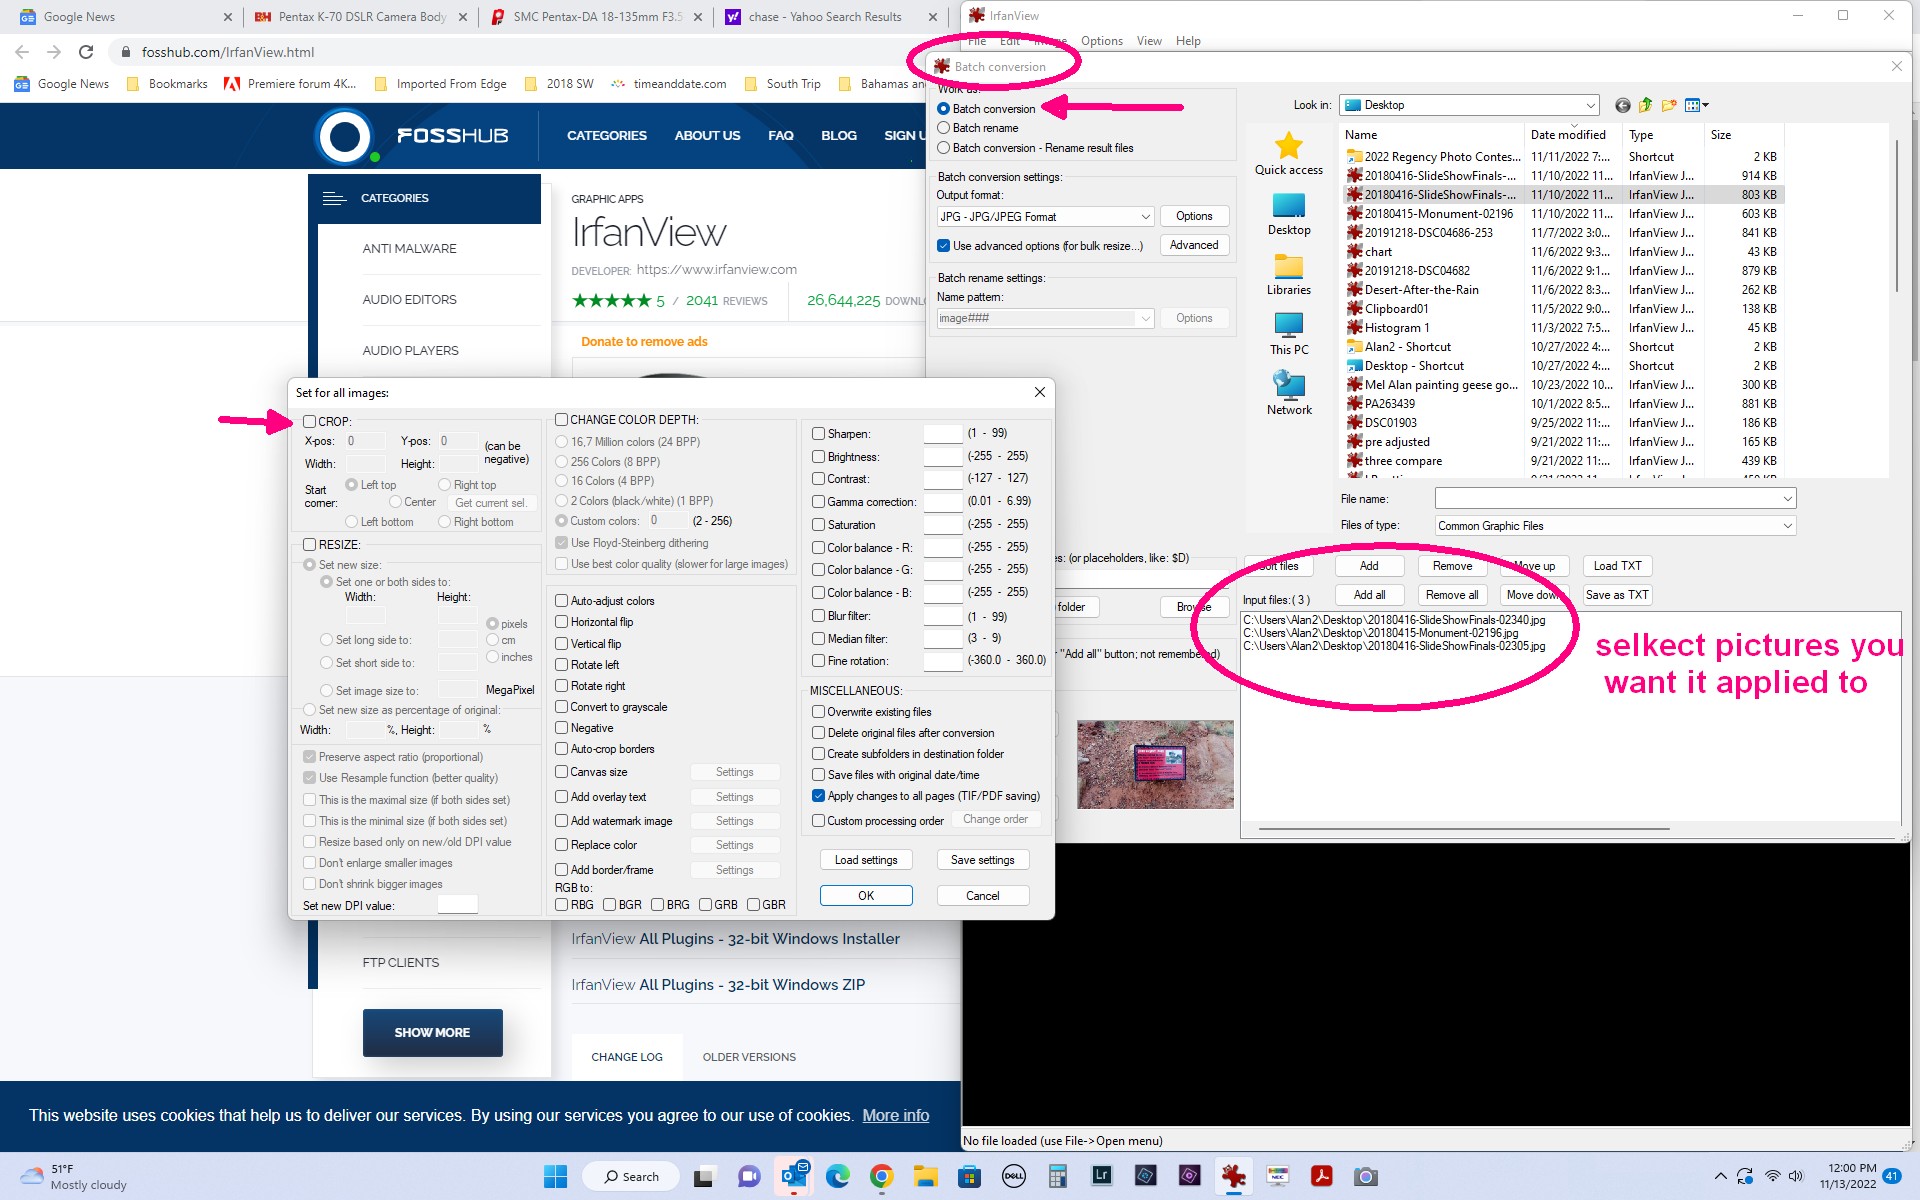Open Libraries in the places sidebar
The image size is (1920, 1200).
point(1288,274)
